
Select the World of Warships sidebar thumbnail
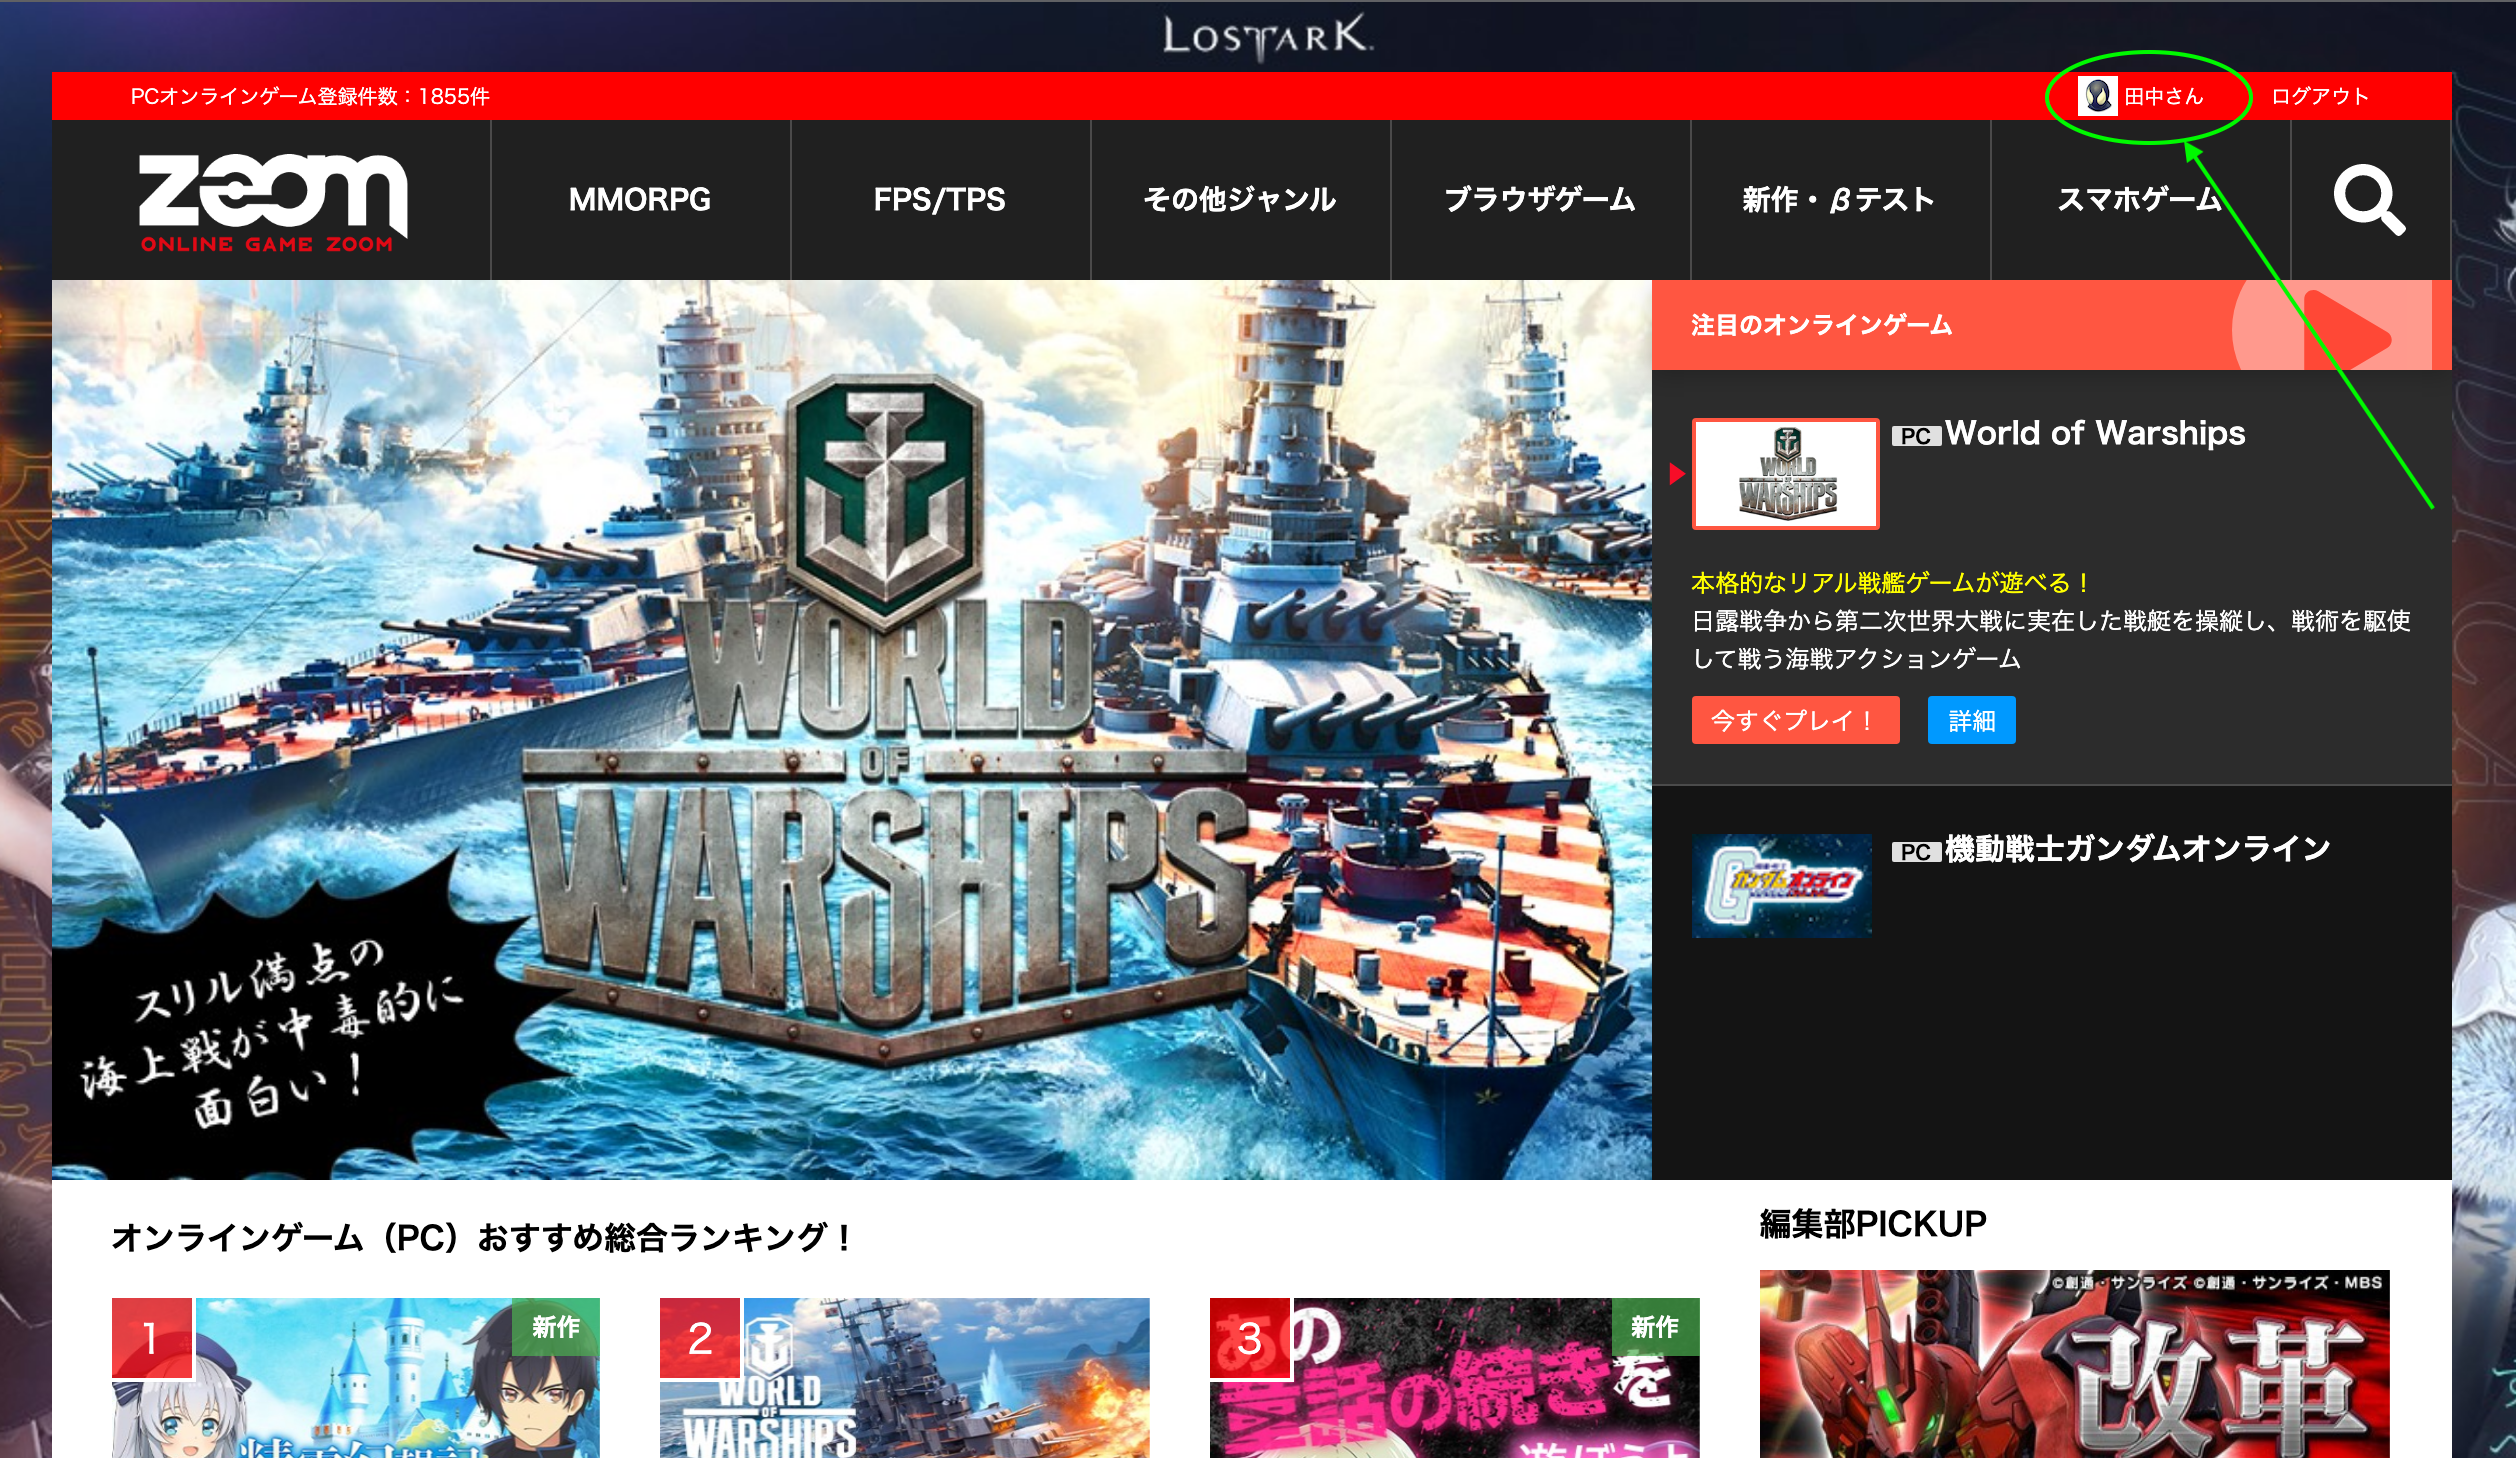1786,474
